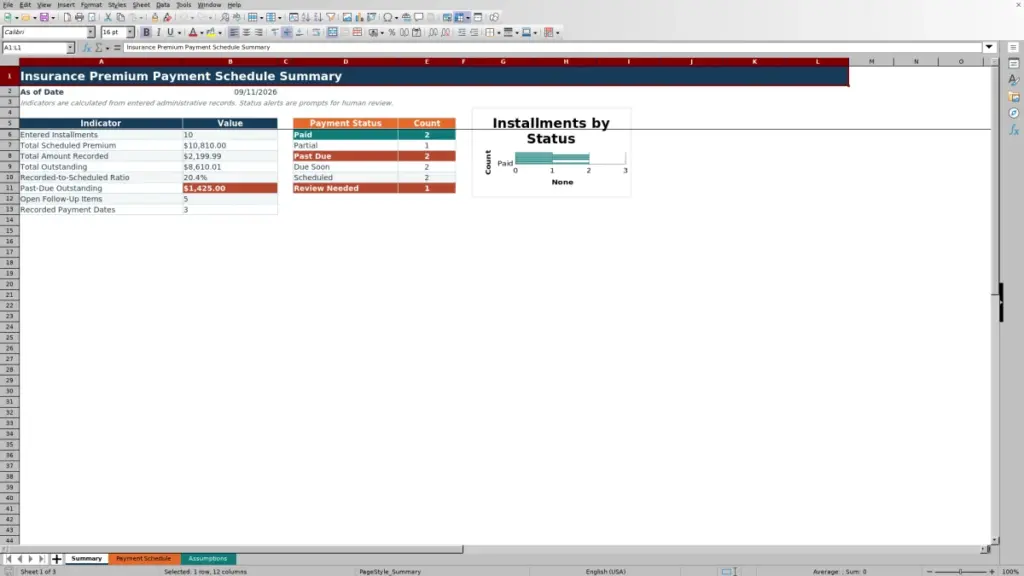Screen dimensions: 1024x576
Task: Toggle Underline formatting
Action: click(170, 32)
